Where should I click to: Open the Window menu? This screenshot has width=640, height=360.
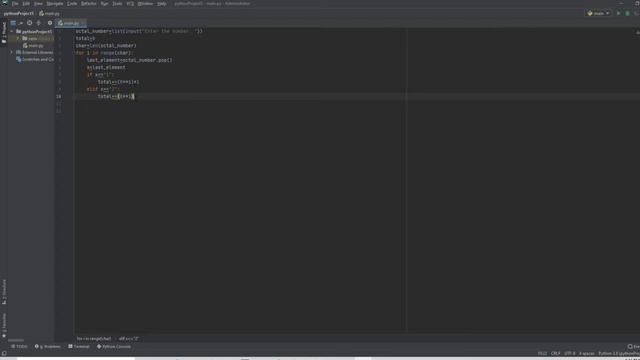(x=145, y=4)
